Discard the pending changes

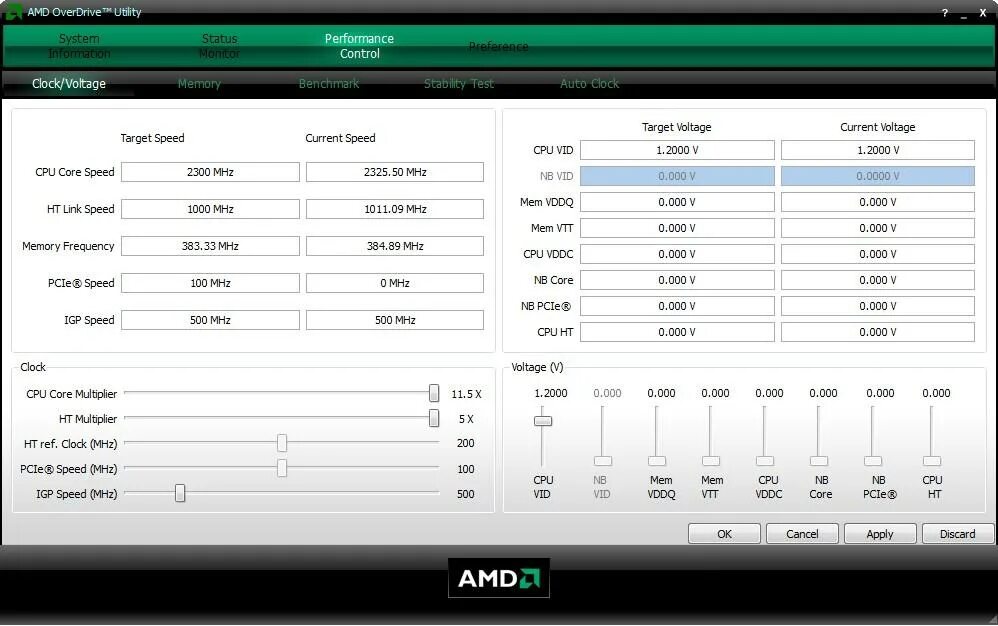point(958,534)
